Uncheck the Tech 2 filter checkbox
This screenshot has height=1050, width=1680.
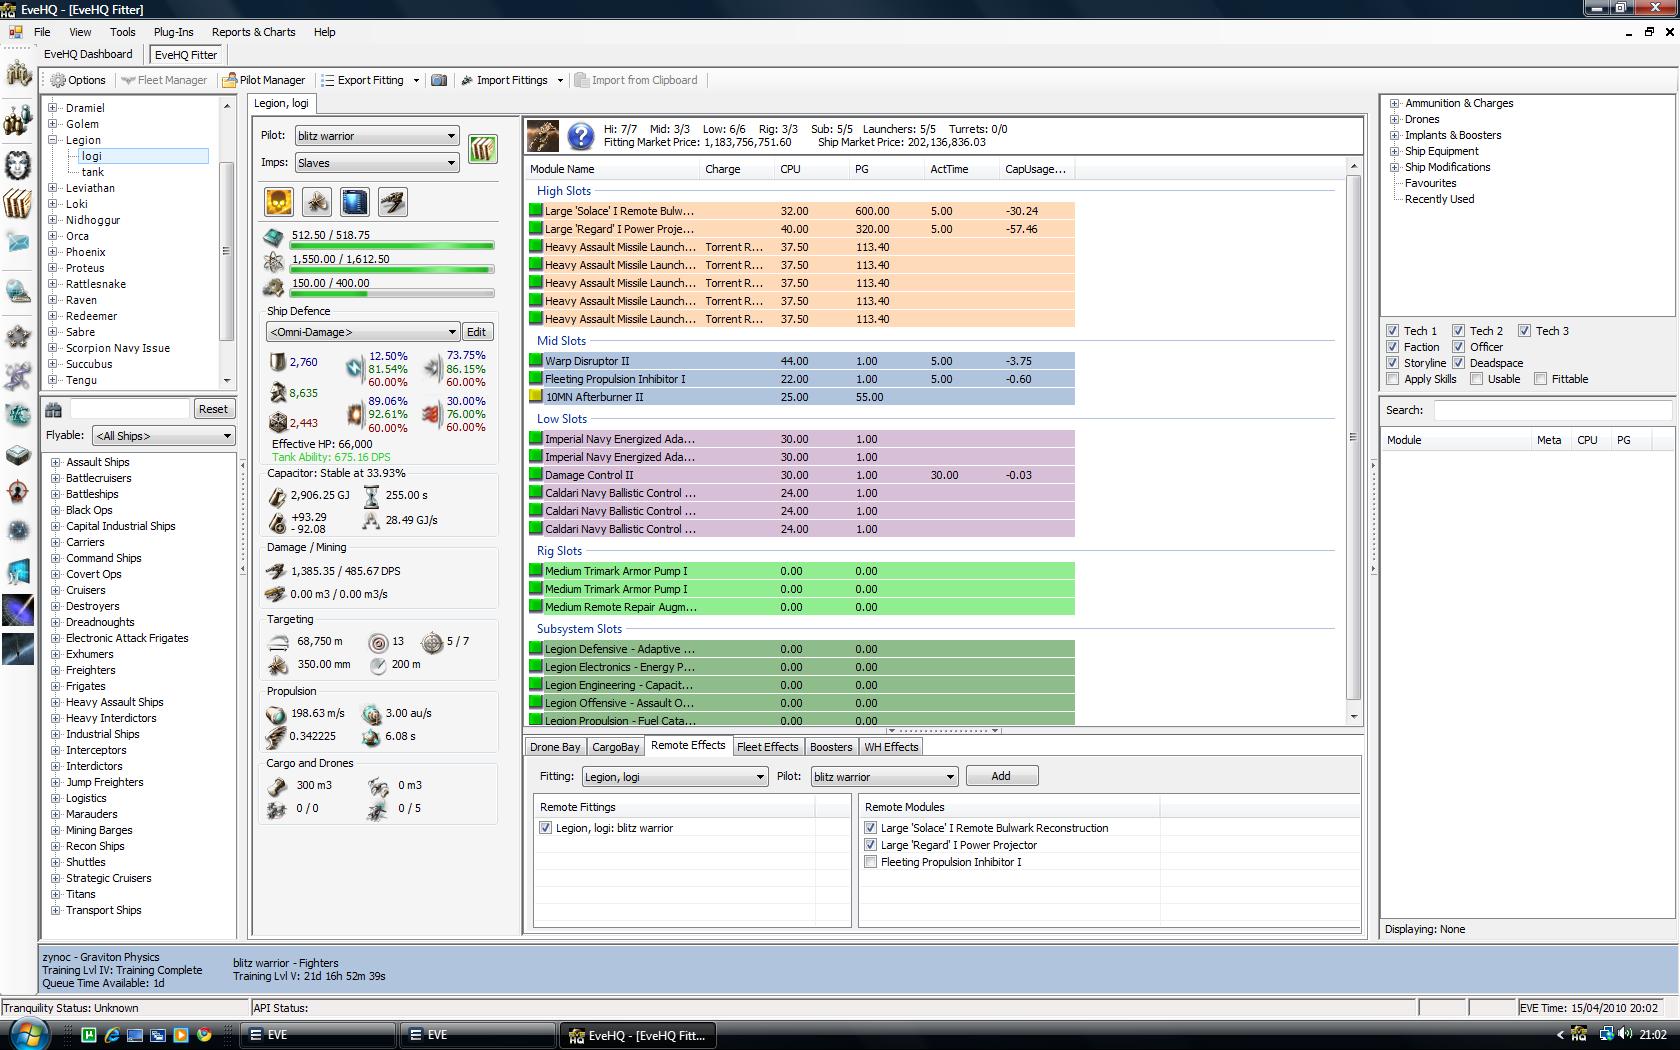click(x=1459, y=331)
